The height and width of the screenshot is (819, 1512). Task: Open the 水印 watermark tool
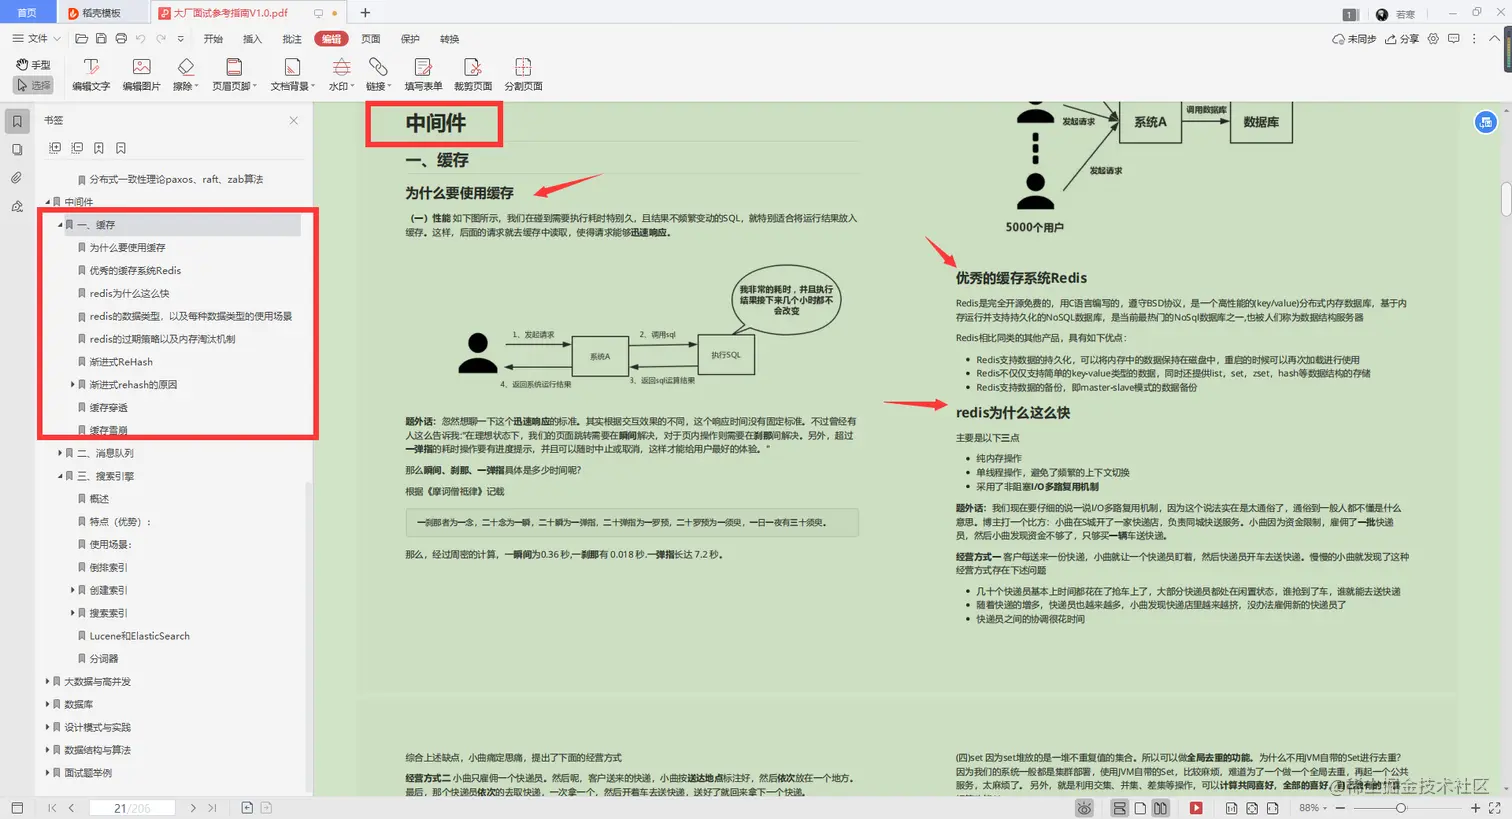(x=341, y=75)
